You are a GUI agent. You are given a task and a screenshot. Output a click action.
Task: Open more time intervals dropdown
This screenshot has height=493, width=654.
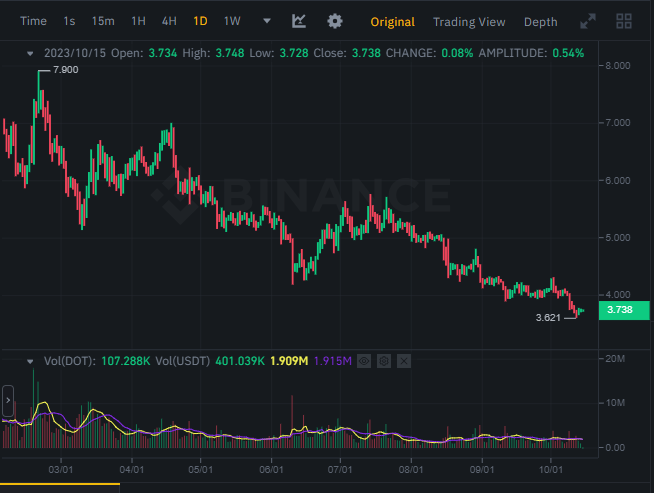pyautogui.click(x=267, y=21)
